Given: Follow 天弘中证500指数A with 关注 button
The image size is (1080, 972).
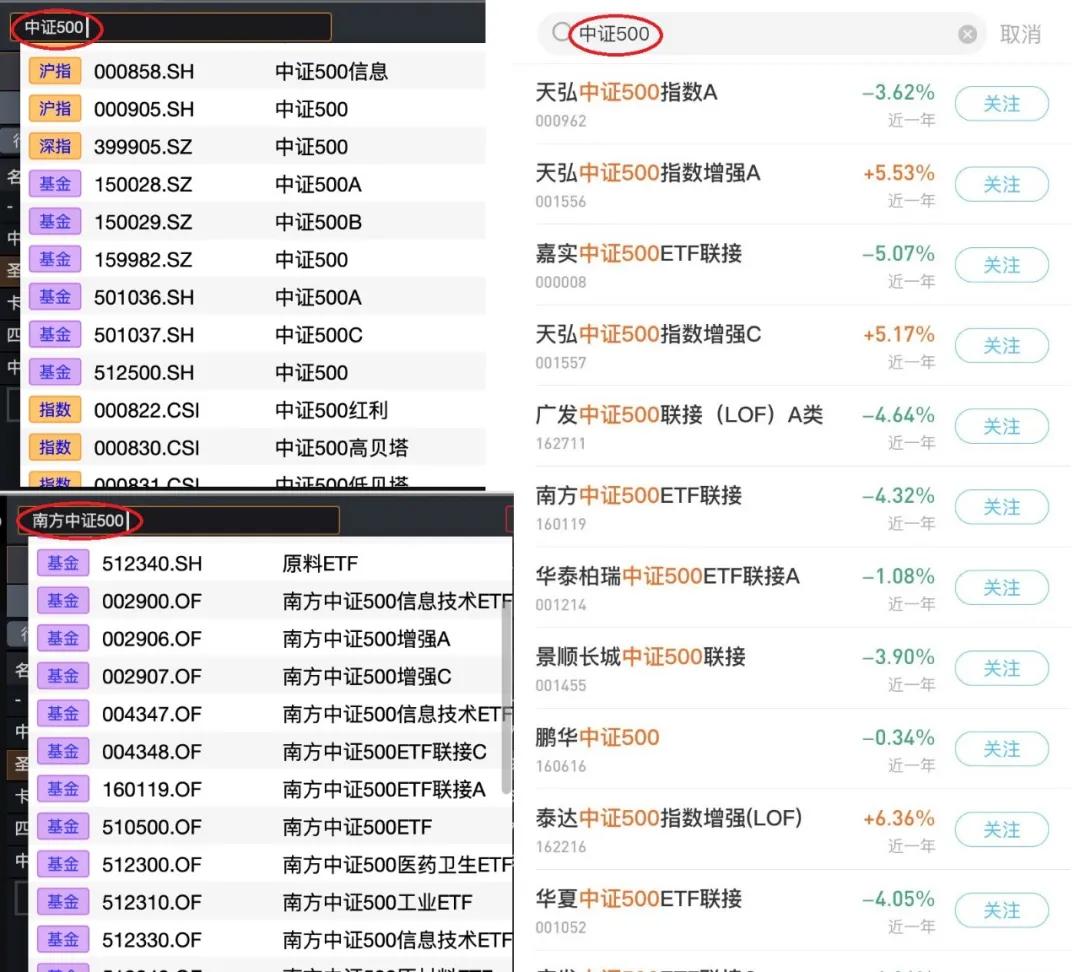Looking at the screenshot, I should (x=1001, y=103).
